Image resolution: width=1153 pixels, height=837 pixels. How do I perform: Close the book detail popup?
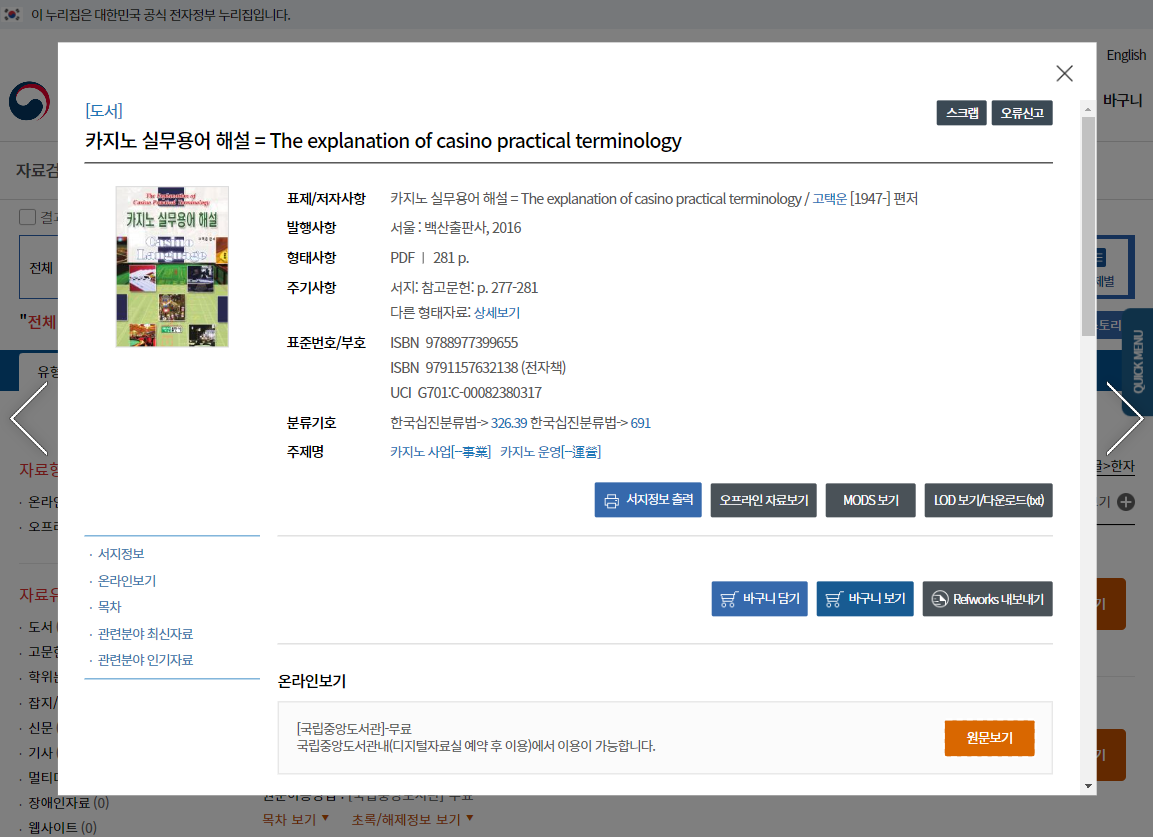coord(1064,73)
